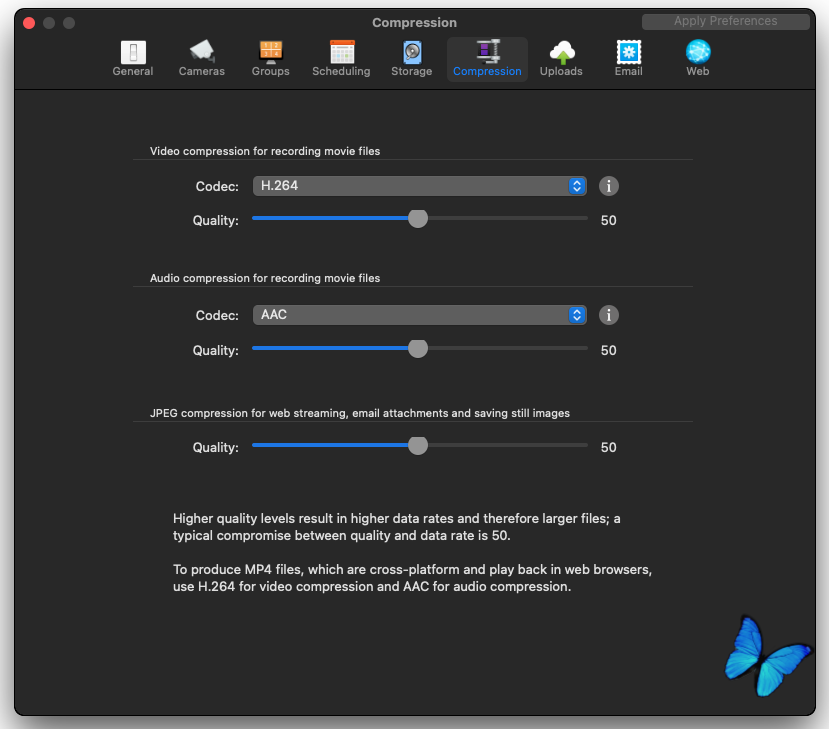Image resolution: width=829 pixels, height=729 pixels.
Task: Click the JPEG compression section heading
Action: pos(360,413)
